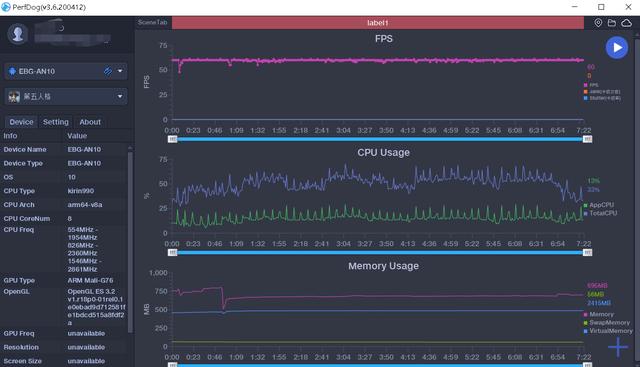Select the OS row

coord(64,177)
